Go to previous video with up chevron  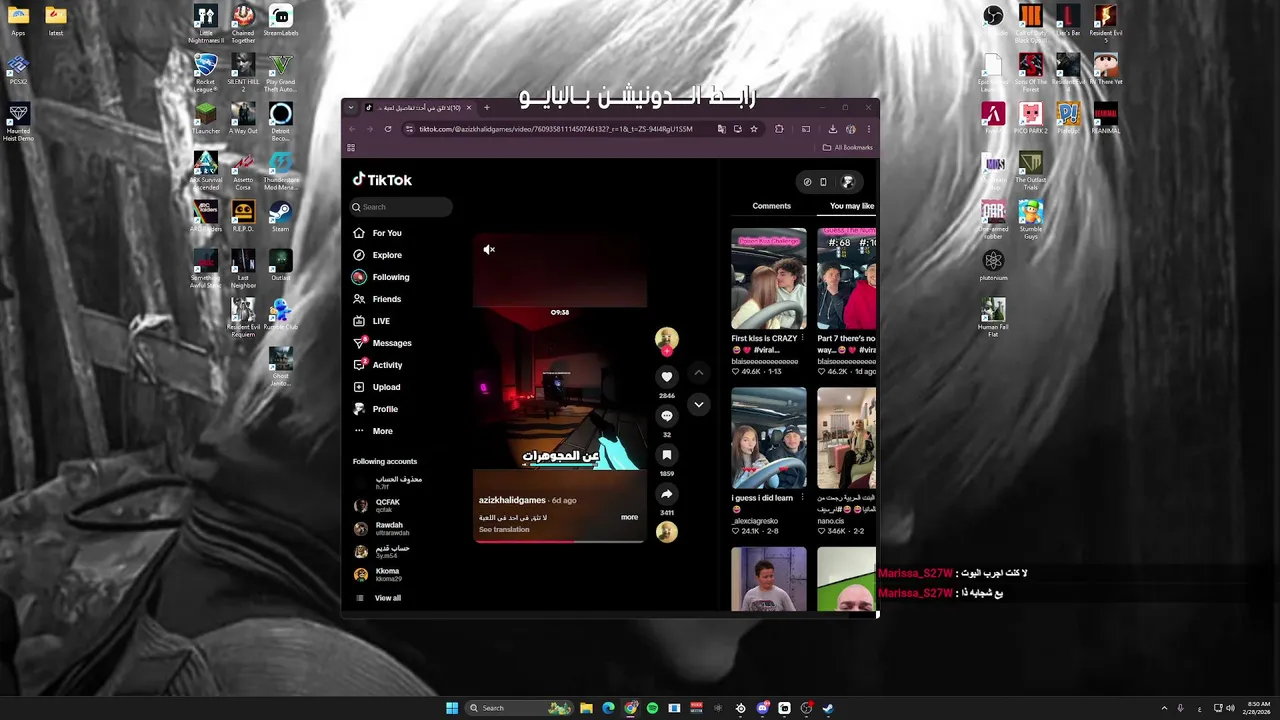click(x=699, y=373)
